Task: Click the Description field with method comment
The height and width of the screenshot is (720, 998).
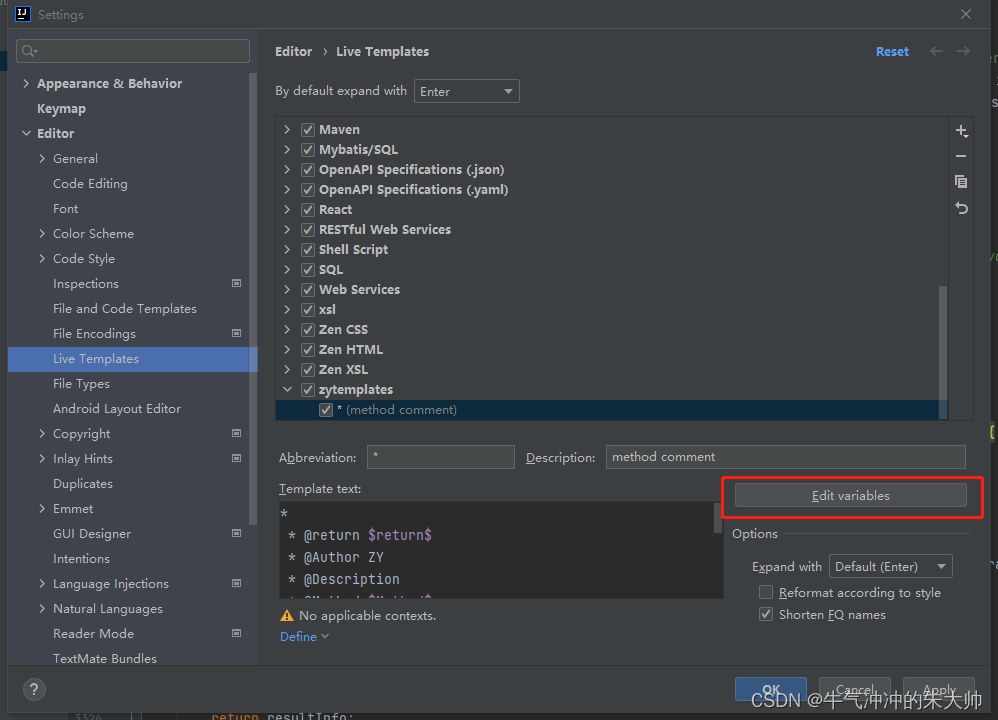Action: point(785,457)
